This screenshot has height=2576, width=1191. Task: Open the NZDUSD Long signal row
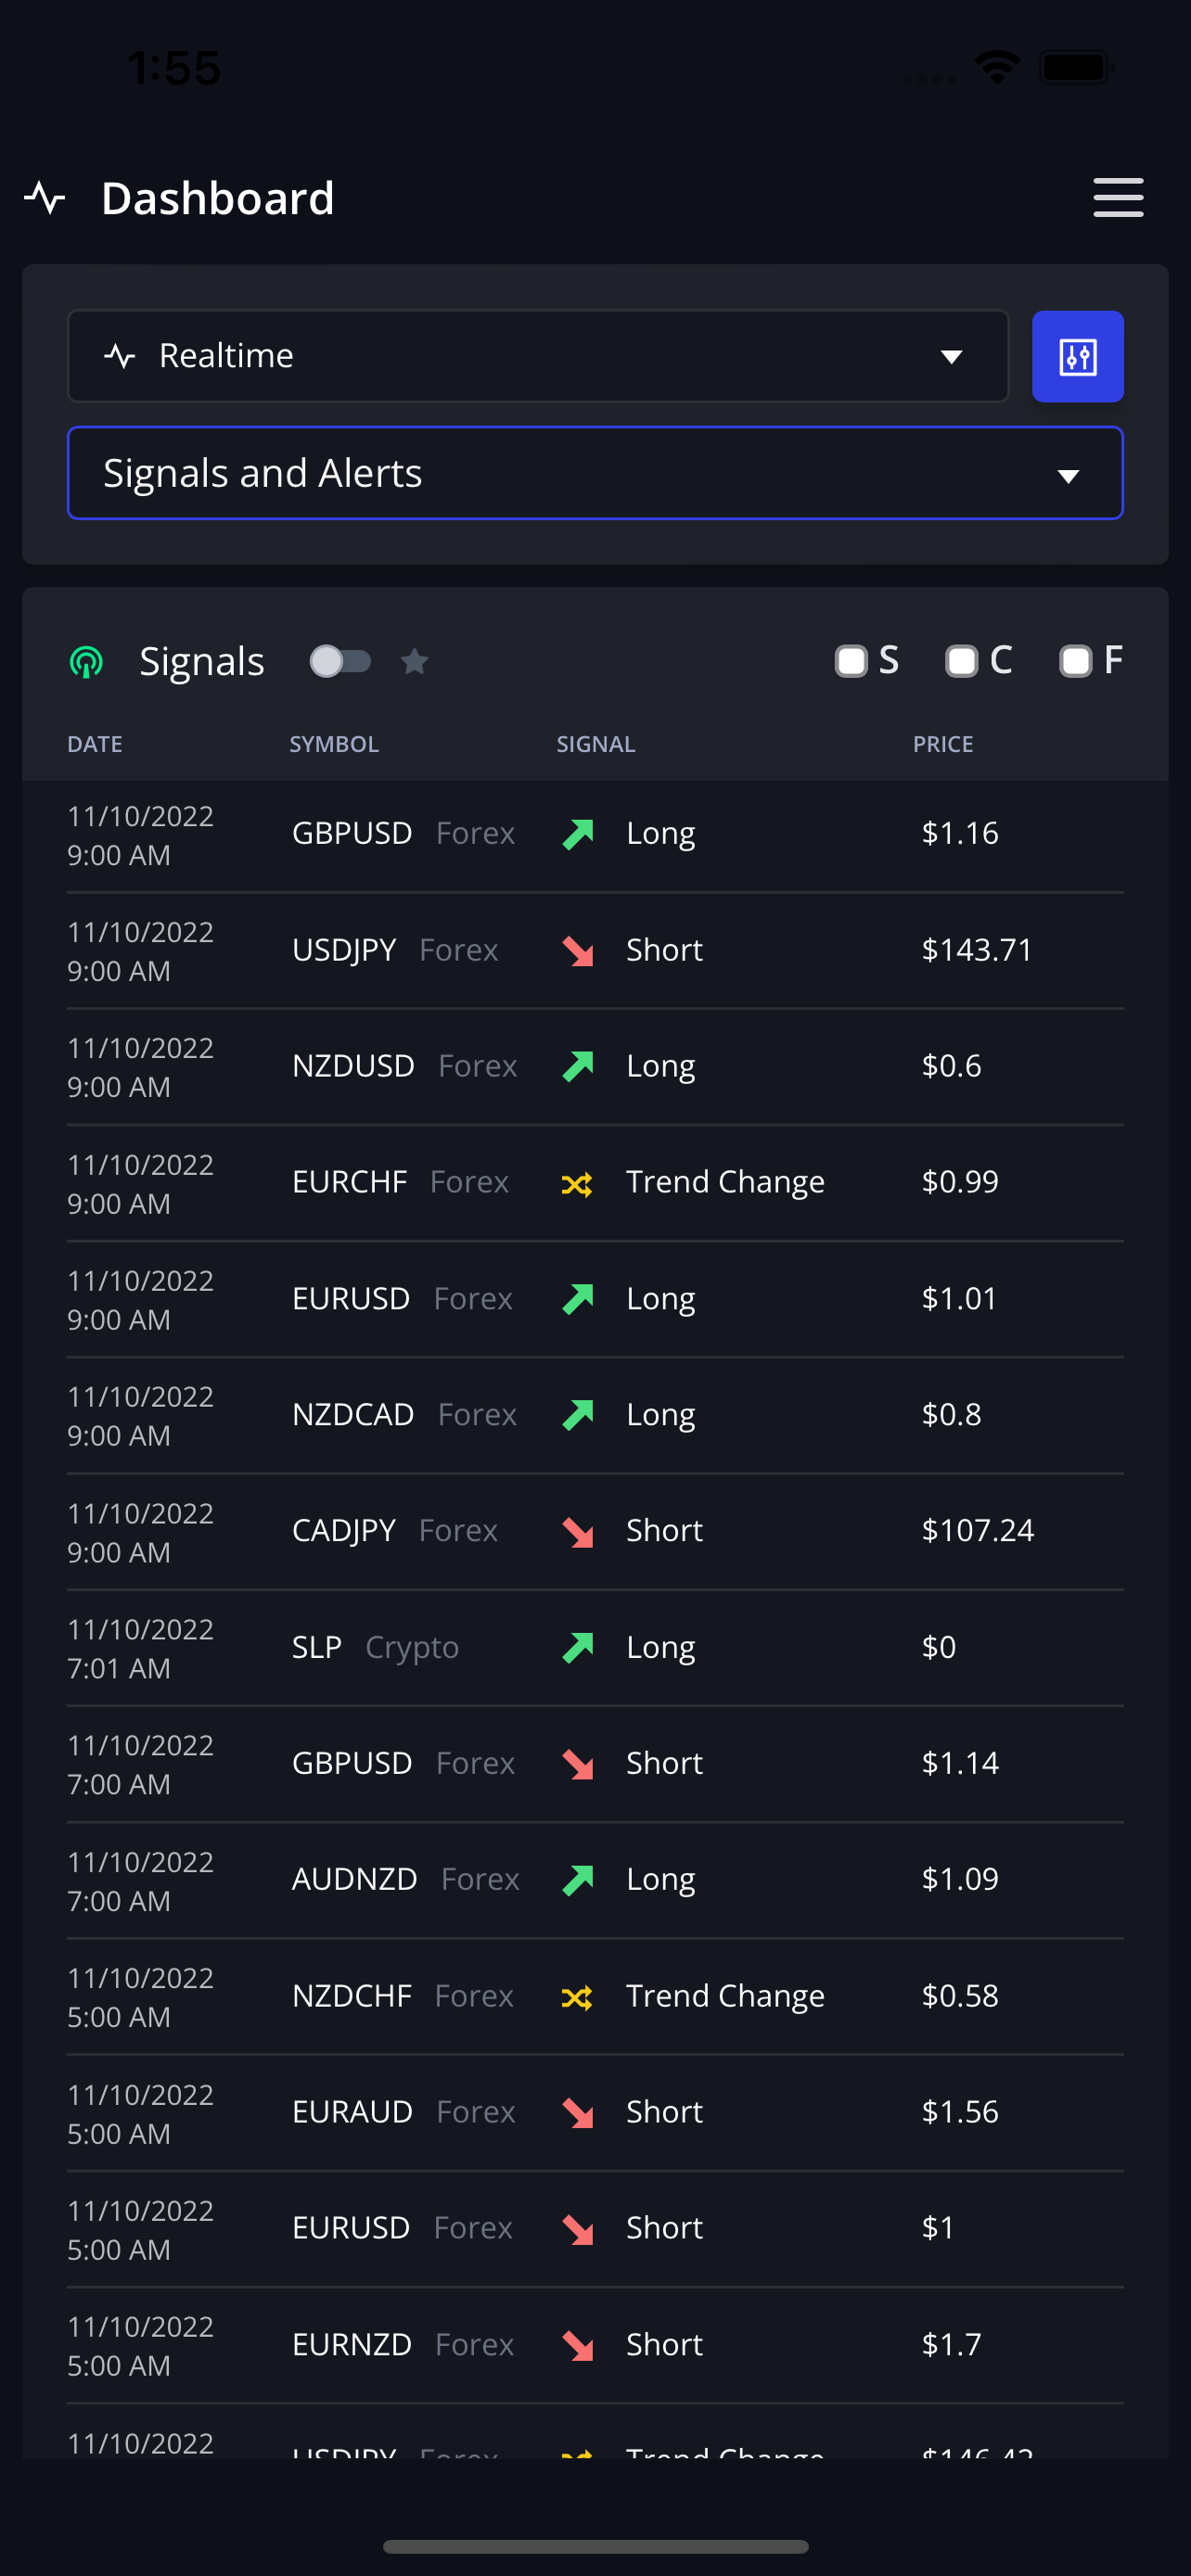click(595, 1067)
